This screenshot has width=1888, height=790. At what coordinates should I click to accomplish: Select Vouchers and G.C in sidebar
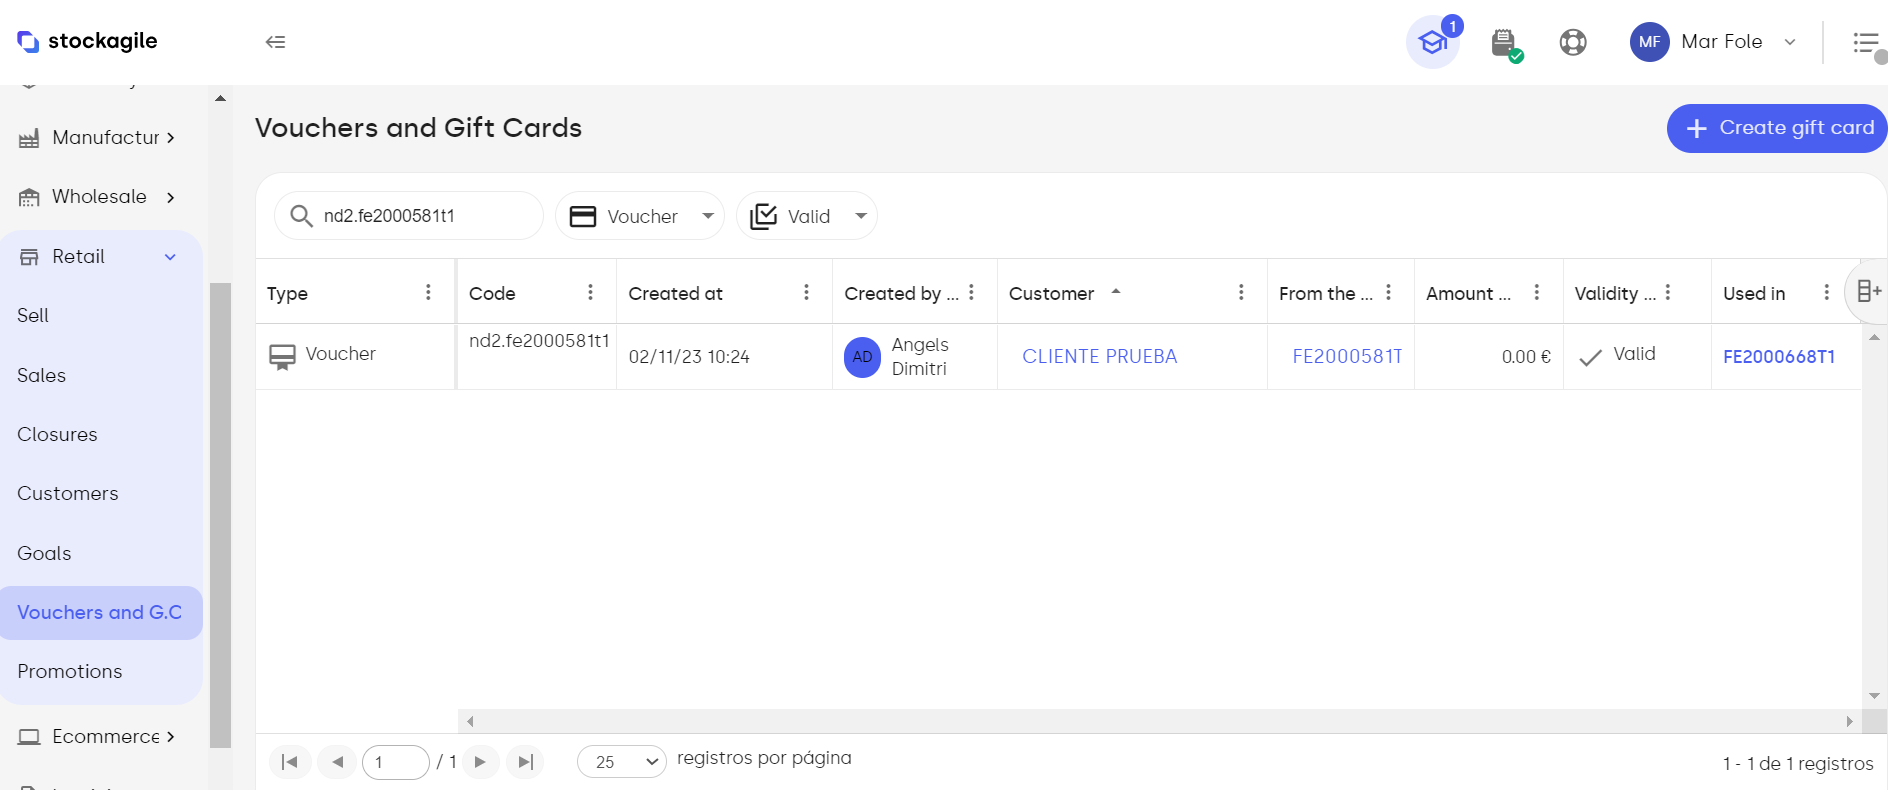(x=100, y=612)
